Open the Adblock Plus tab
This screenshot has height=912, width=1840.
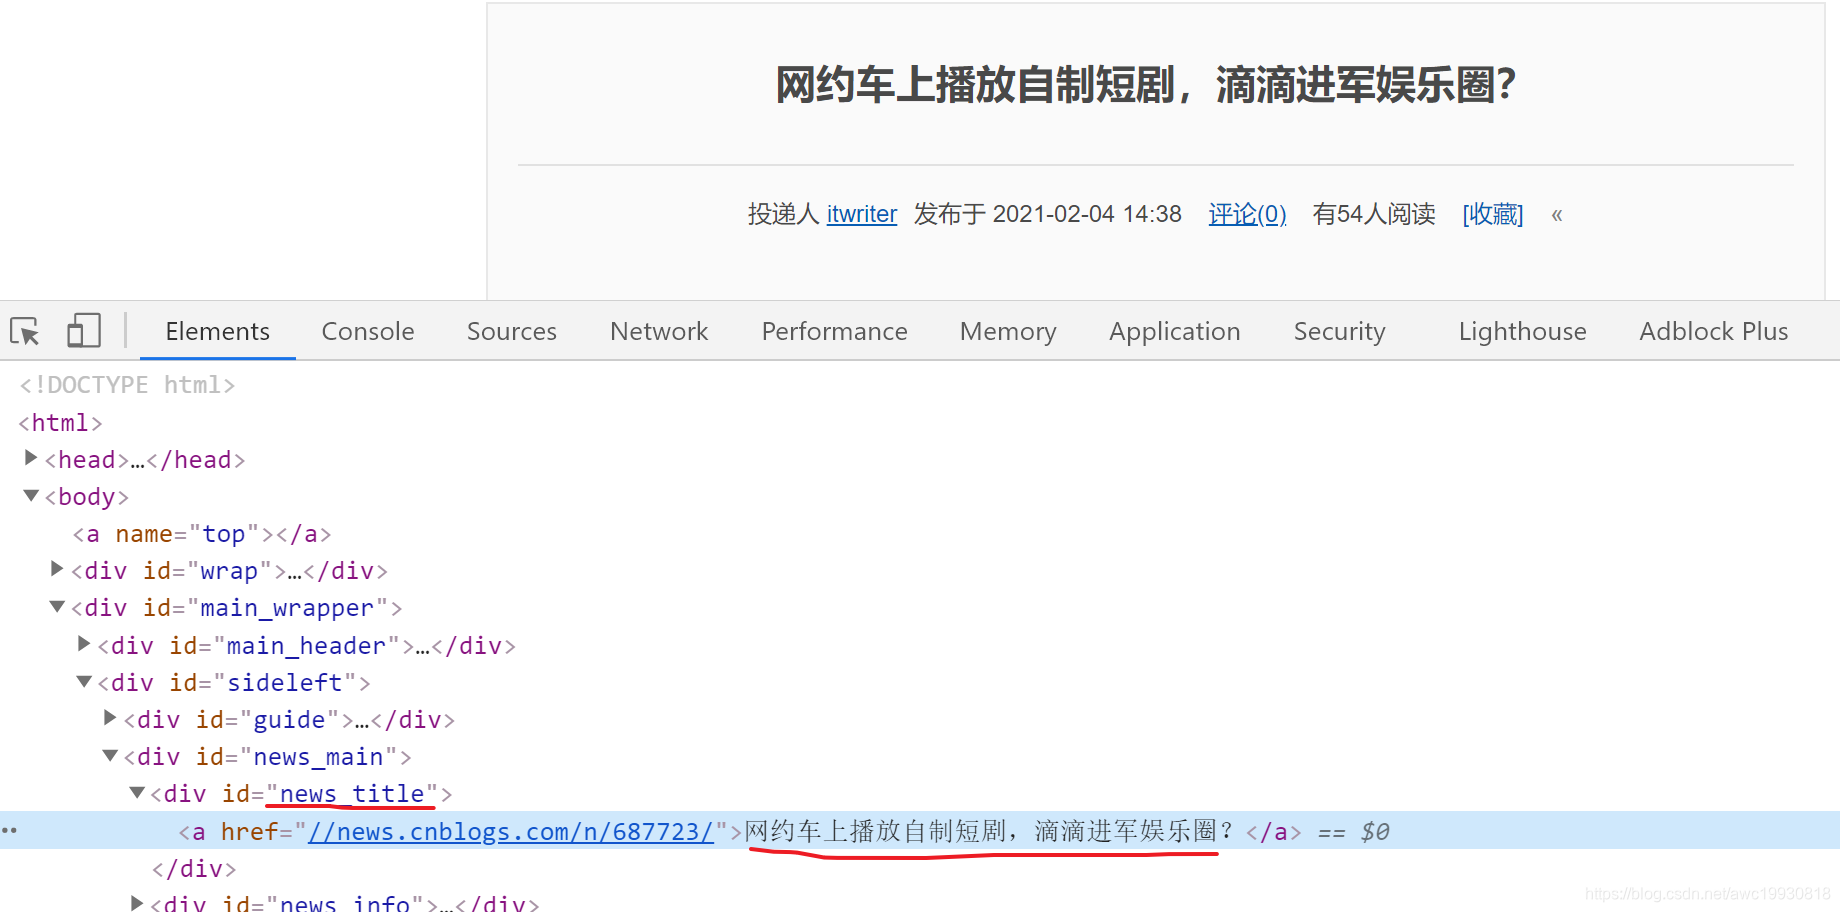pos(1713,331)
